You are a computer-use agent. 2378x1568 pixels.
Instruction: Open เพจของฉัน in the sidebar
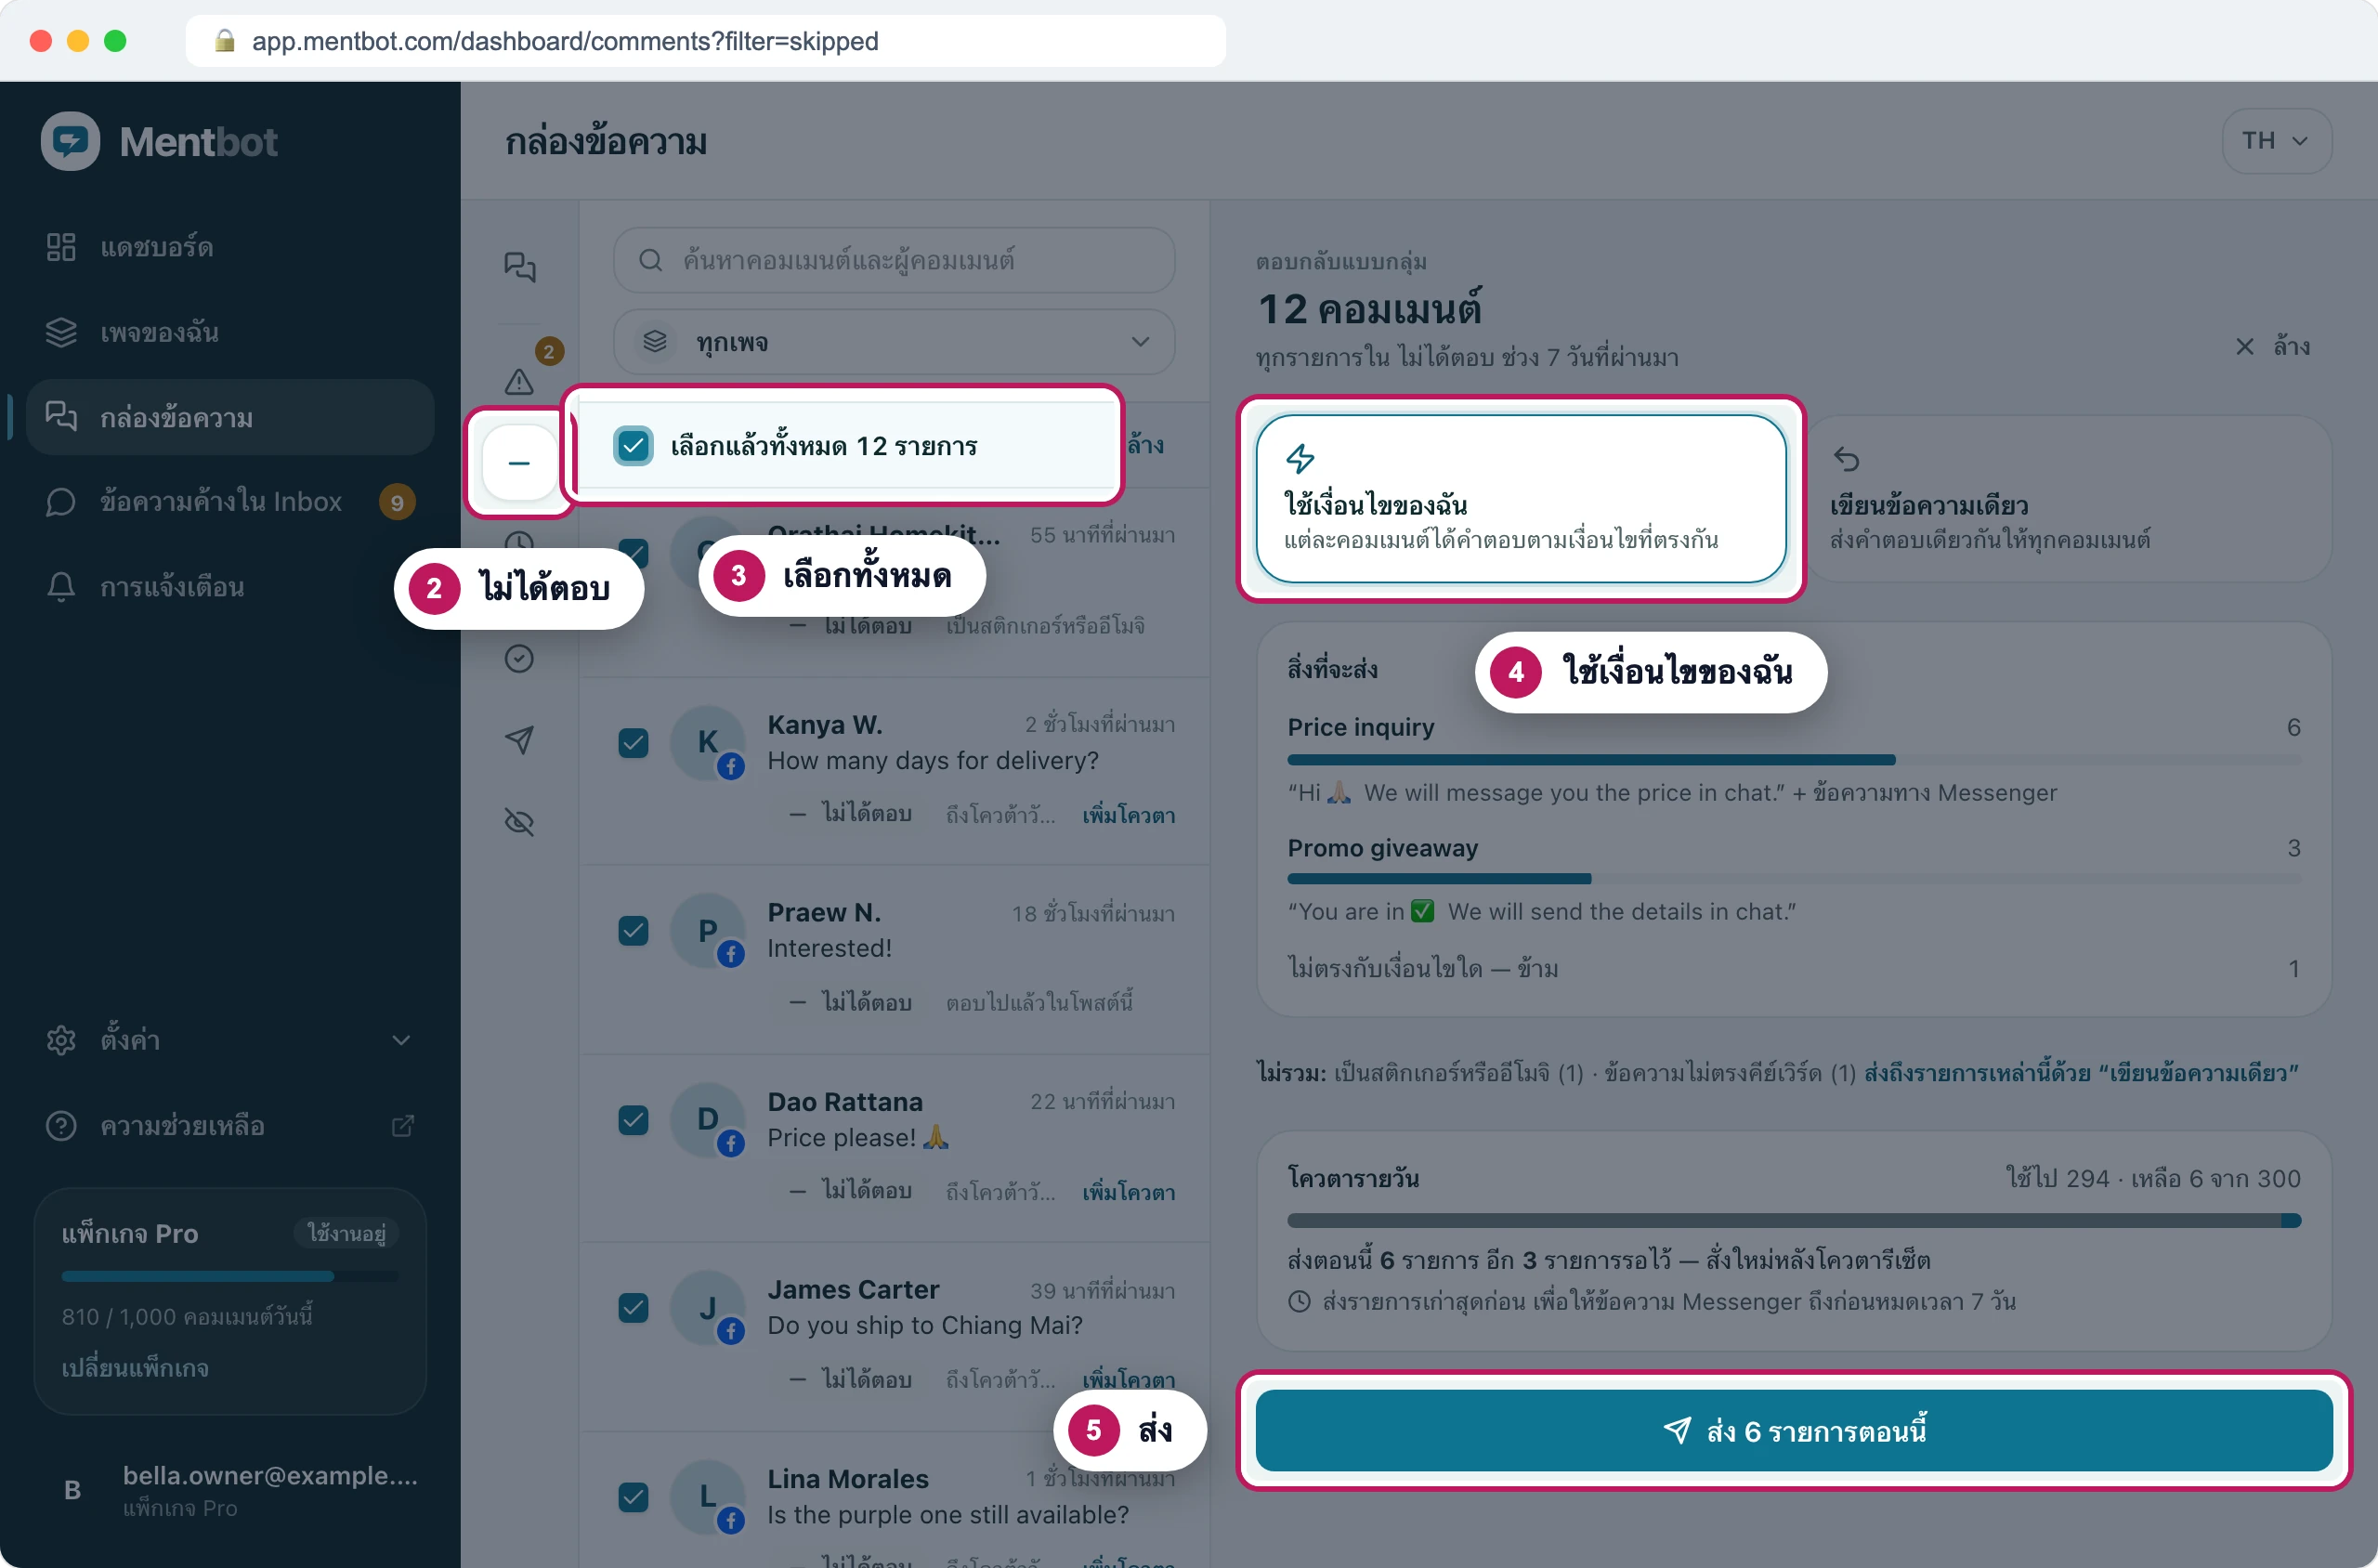[230, 332]
